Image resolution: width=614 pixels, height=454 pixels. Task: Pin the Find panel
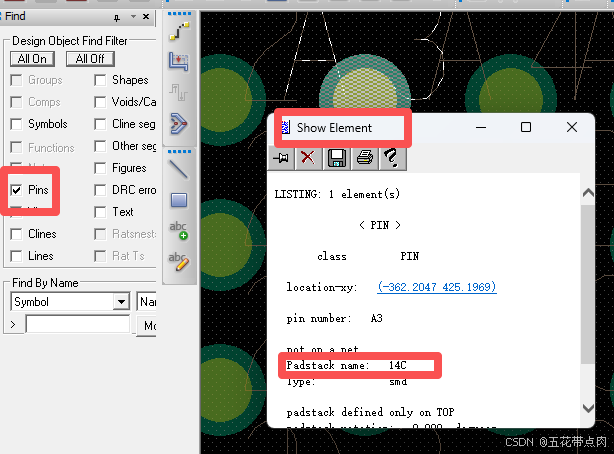click(117, 18)
